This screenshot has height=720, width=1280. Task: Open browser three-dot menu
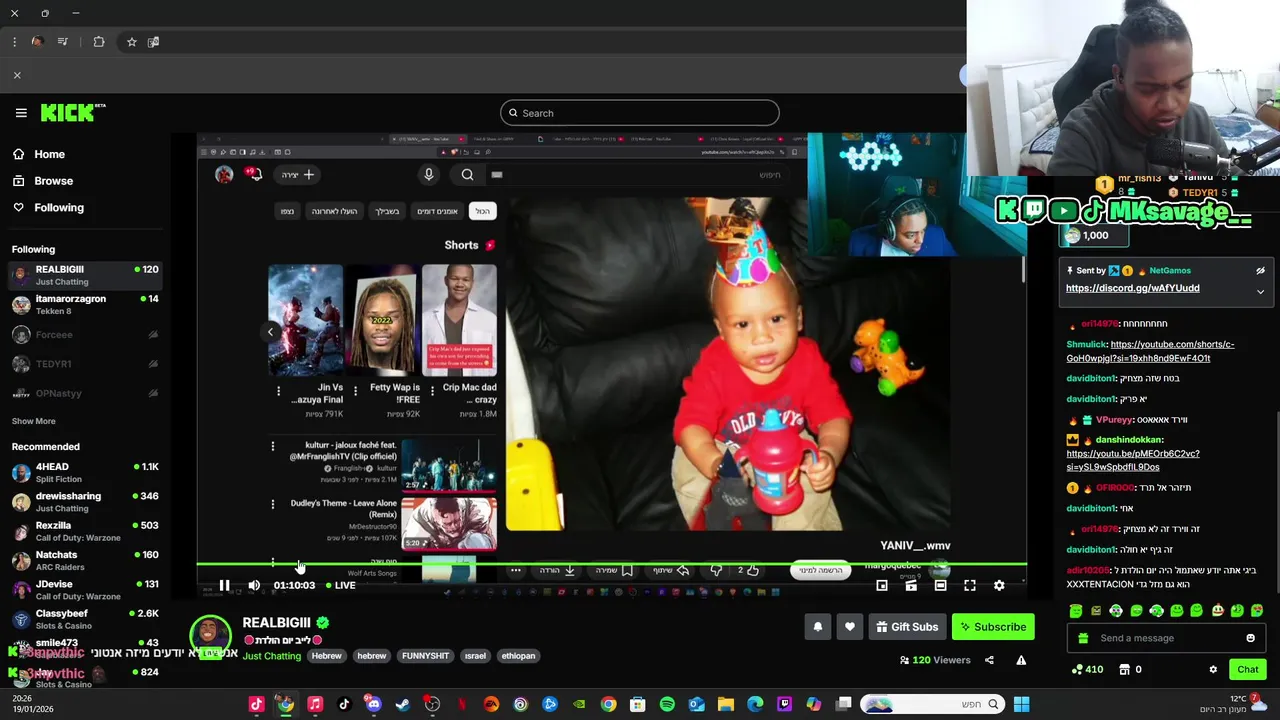point(14,42)
